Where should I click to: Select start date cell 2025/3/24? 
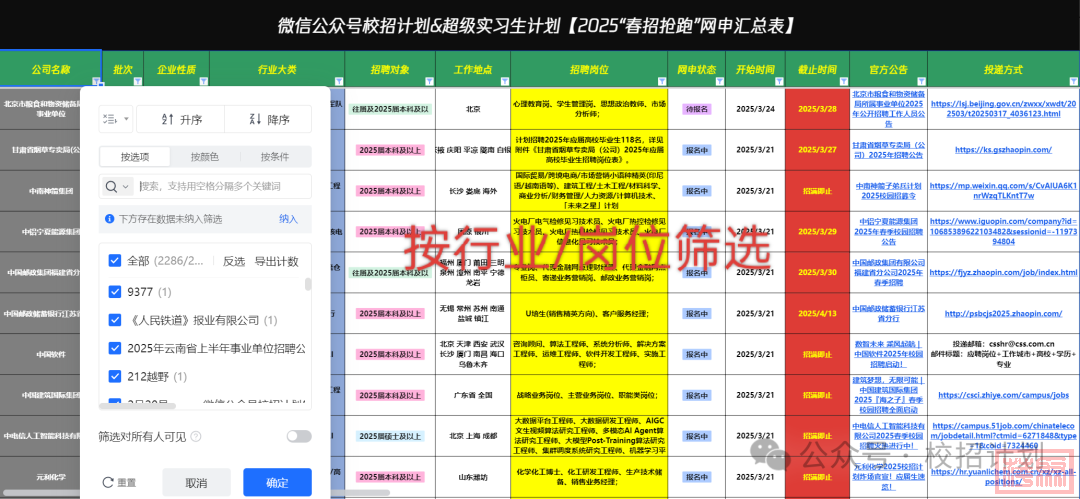756,109
